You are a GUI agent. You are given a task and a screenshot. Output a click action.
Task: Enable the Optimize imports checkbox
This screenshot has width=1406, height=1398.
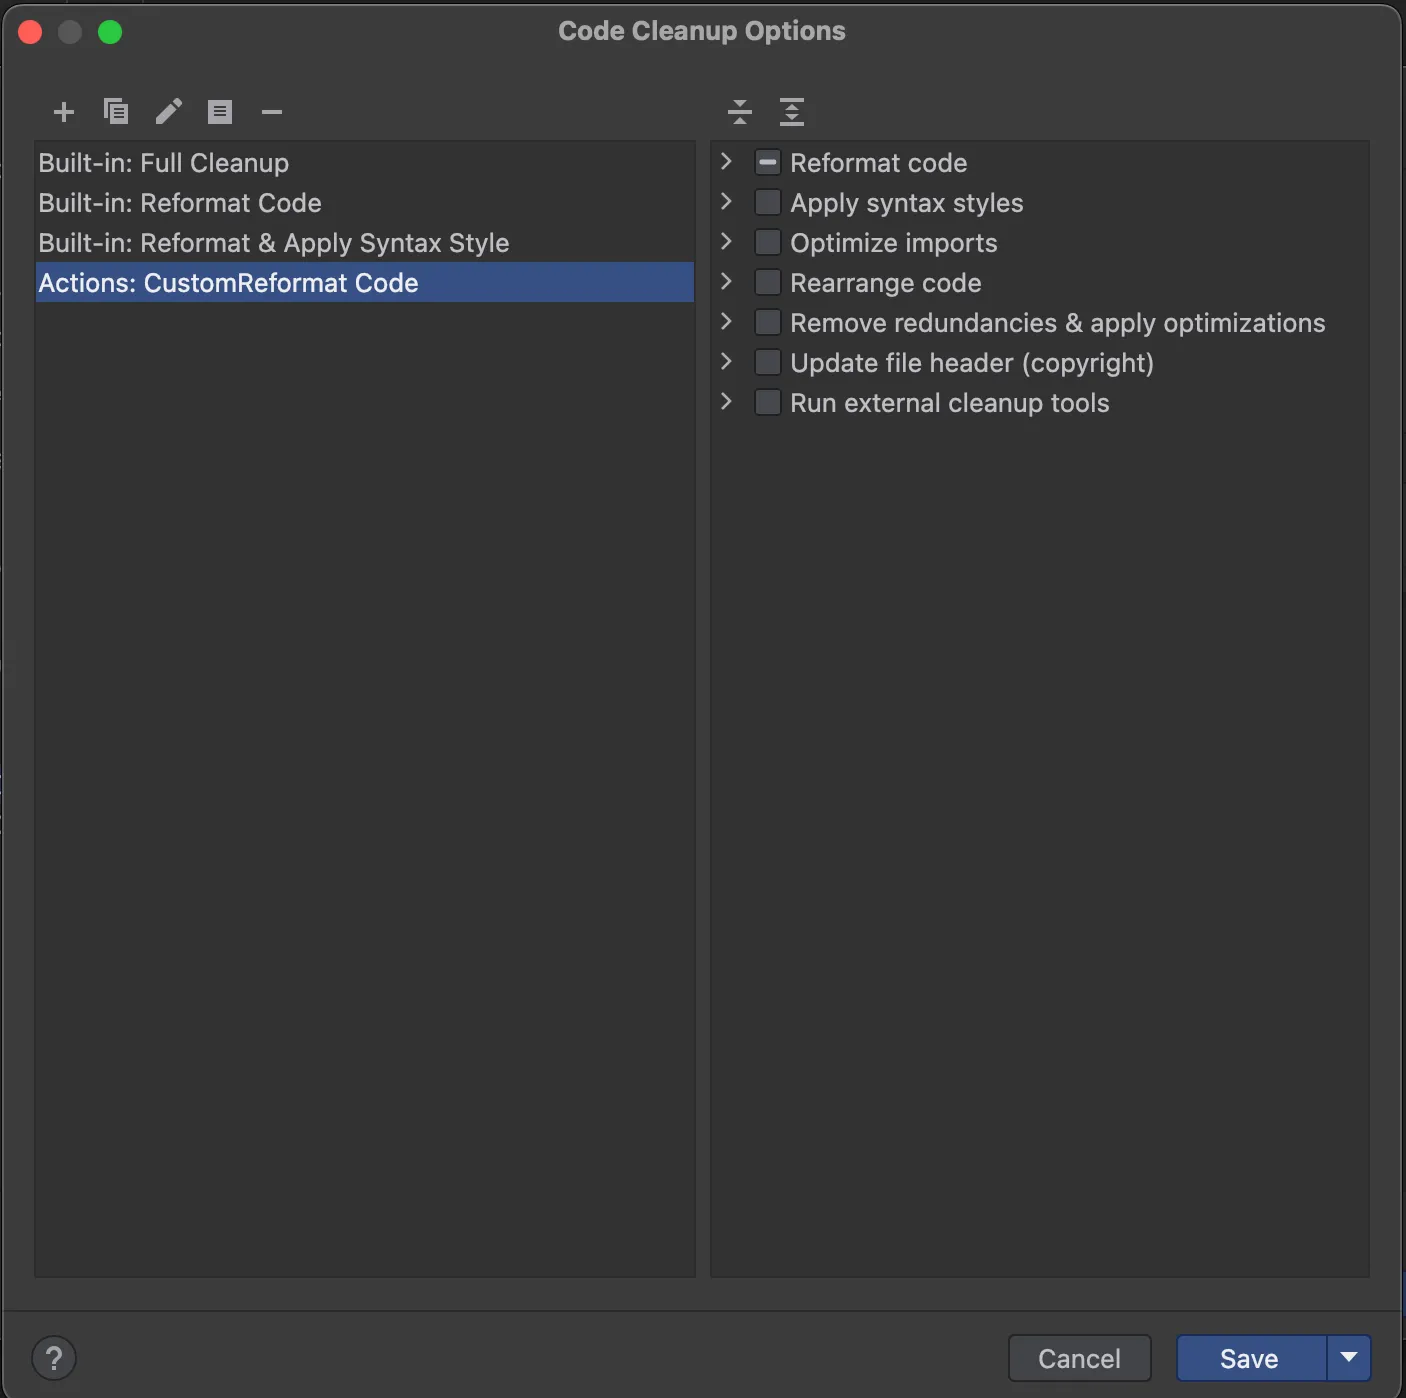[767, 243]
